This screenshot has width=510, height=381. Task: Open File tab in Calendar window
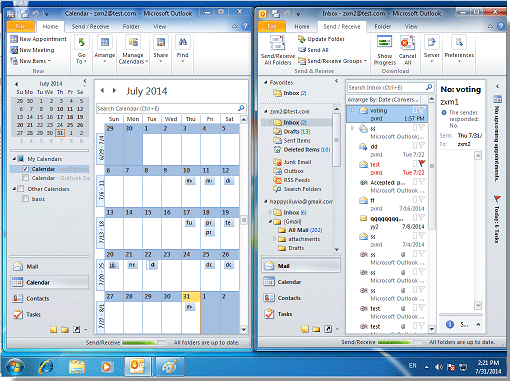point(21,26)
